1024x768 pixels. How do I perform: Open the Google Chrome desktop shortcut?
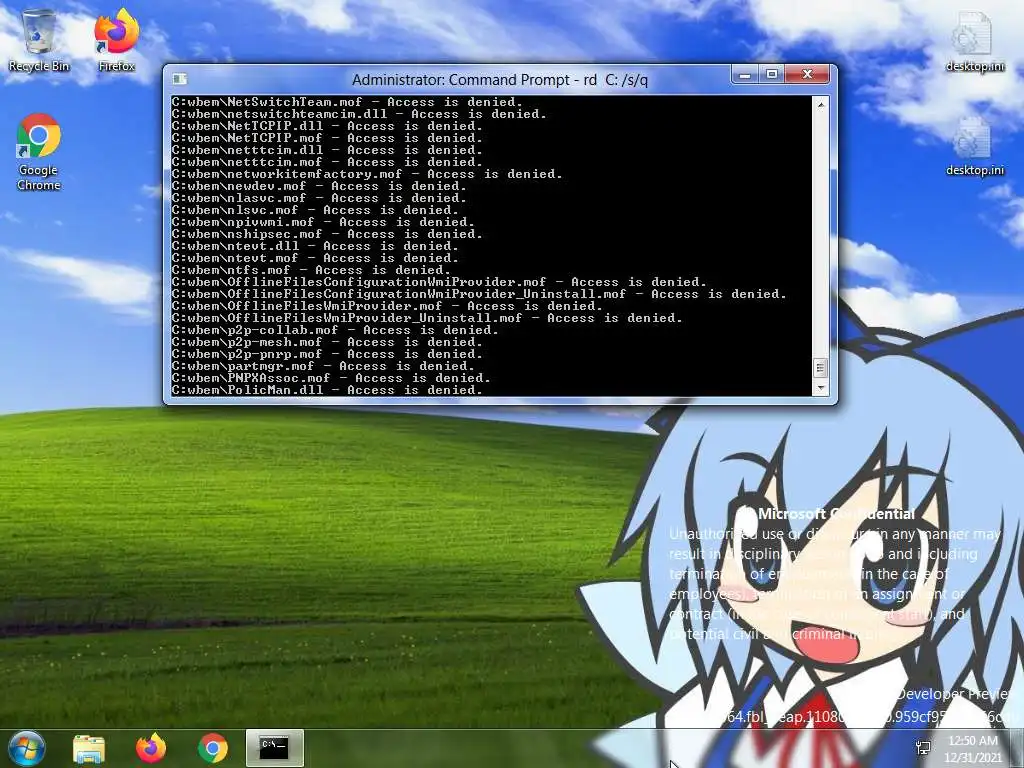(x=39, y=152)
